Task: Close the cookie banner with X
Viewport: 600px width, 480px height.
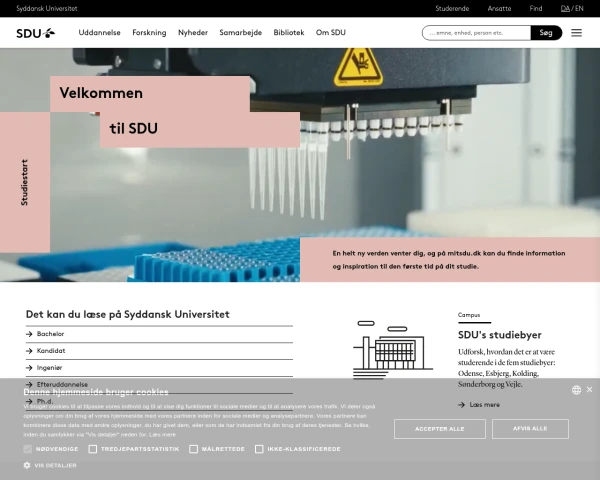Action: [589, 389]
